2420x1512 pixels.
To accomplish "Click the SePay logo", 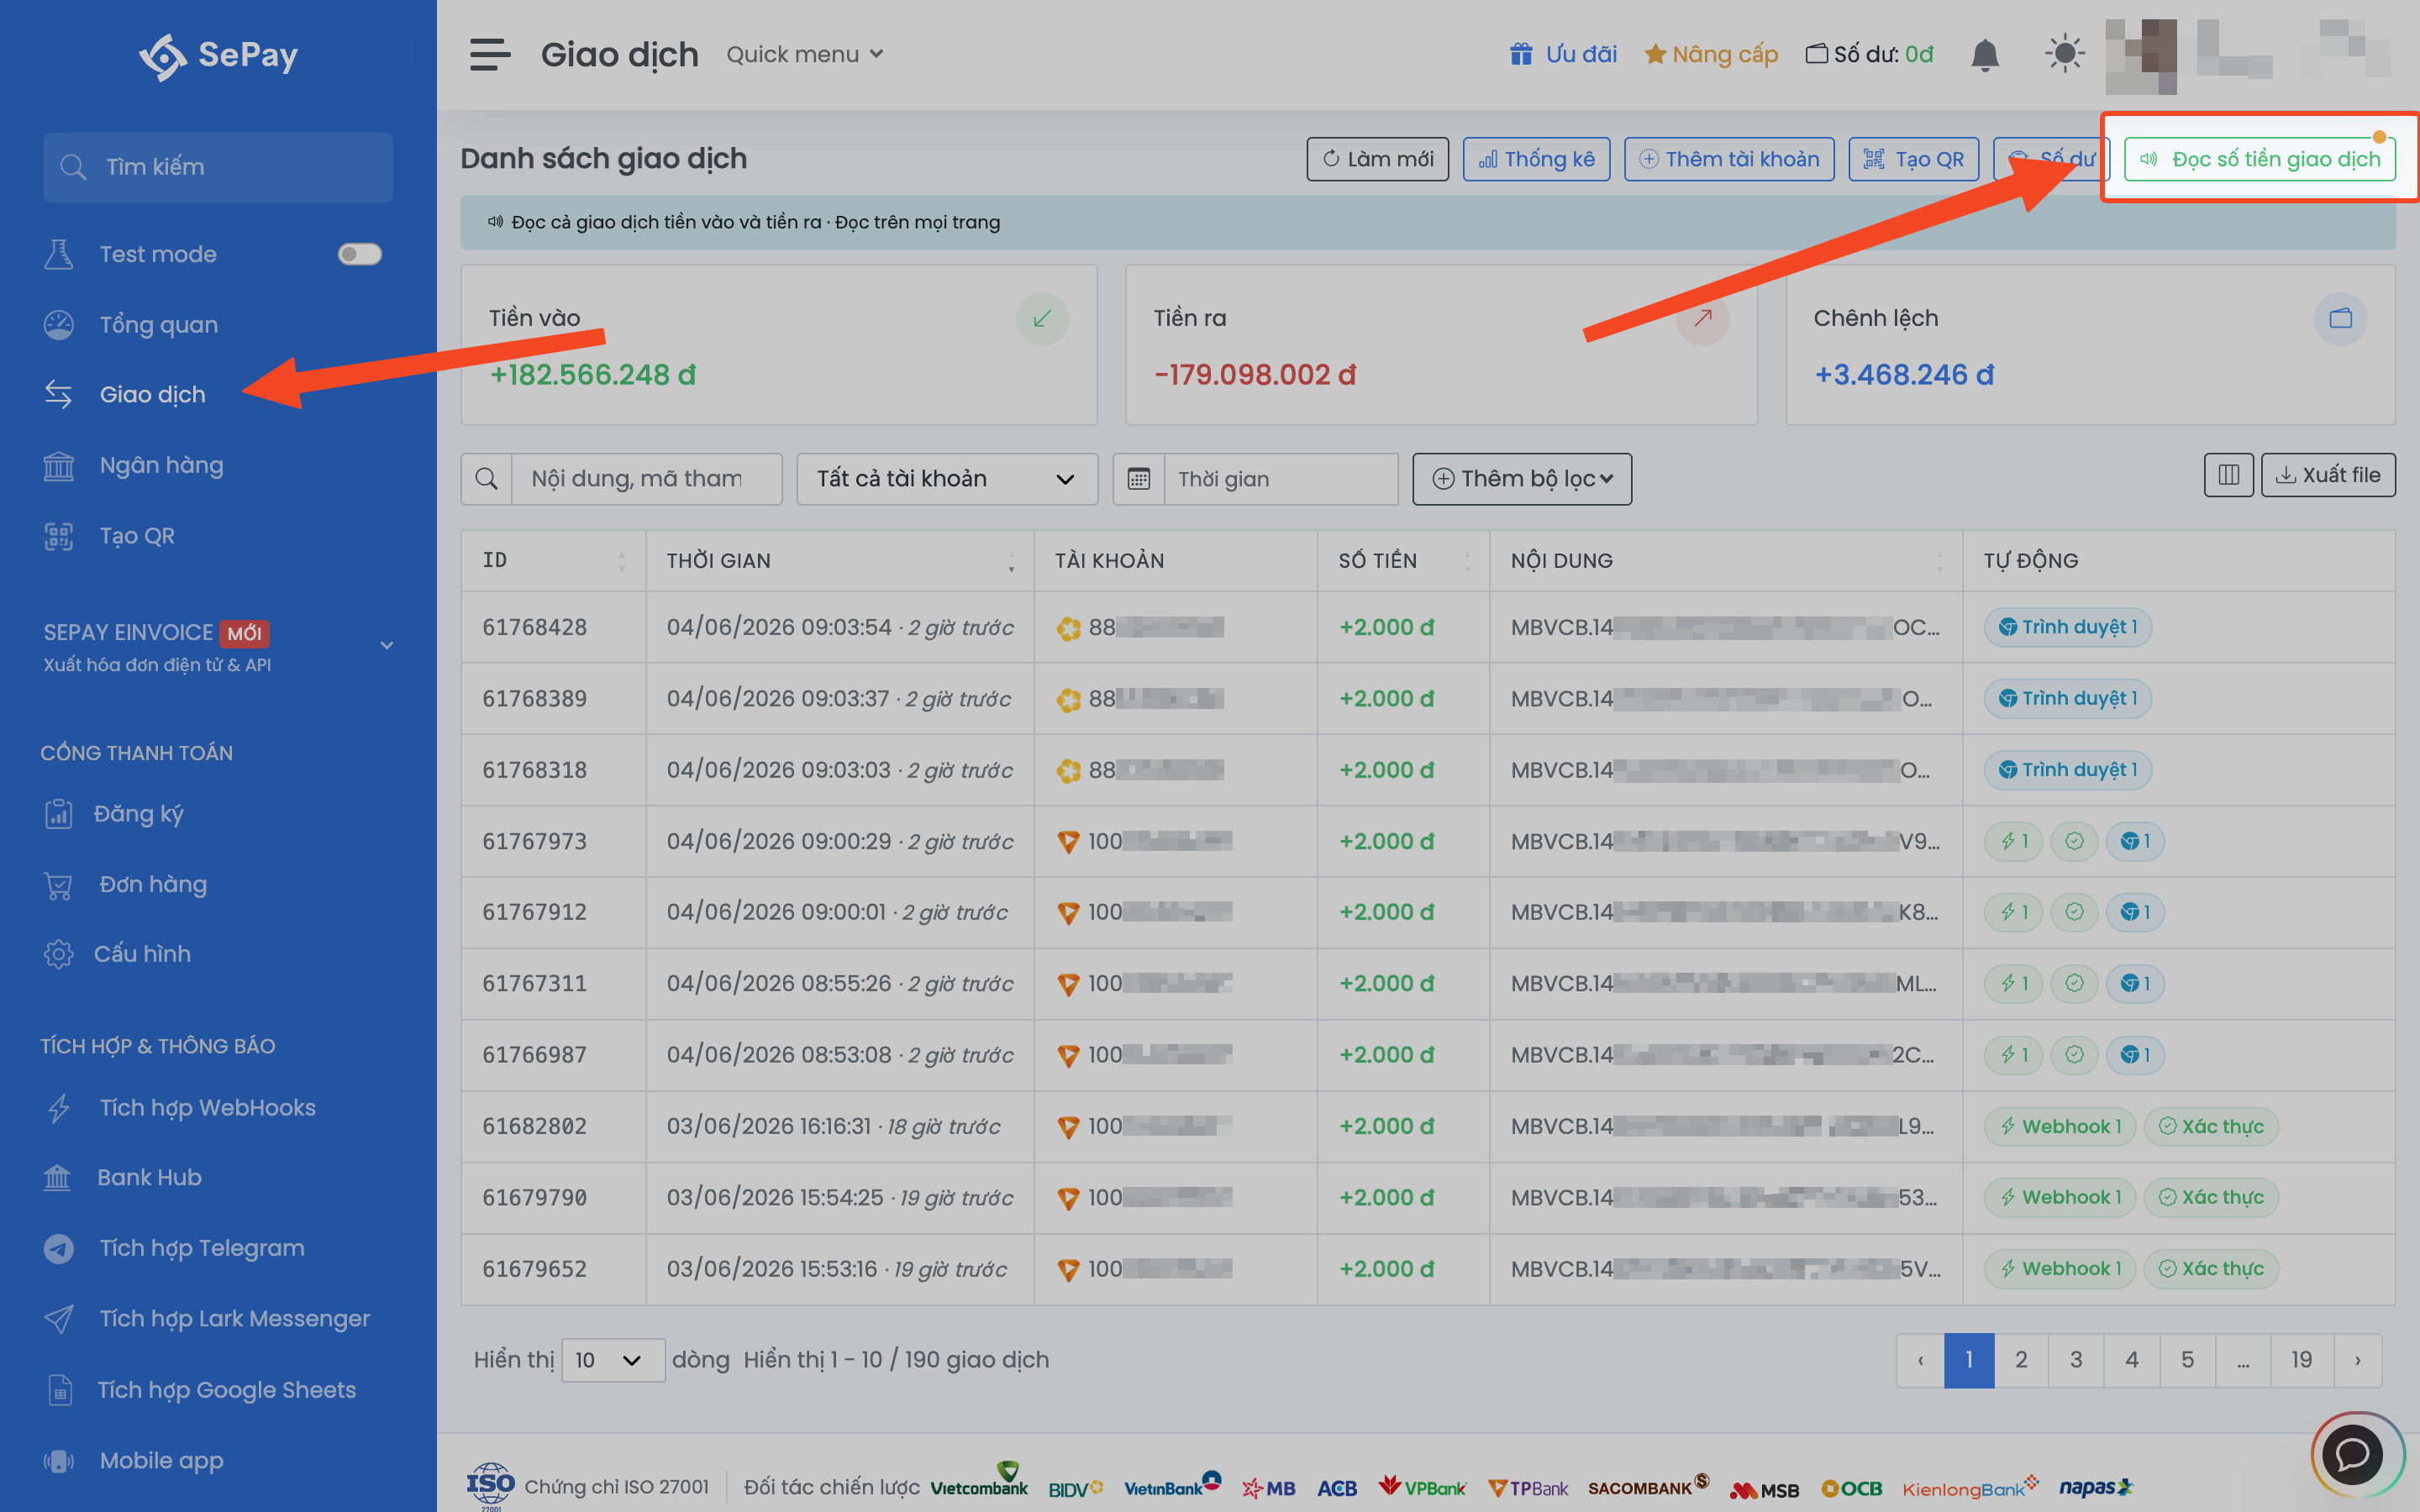I will pyautogui.click(x=218, y=56).
